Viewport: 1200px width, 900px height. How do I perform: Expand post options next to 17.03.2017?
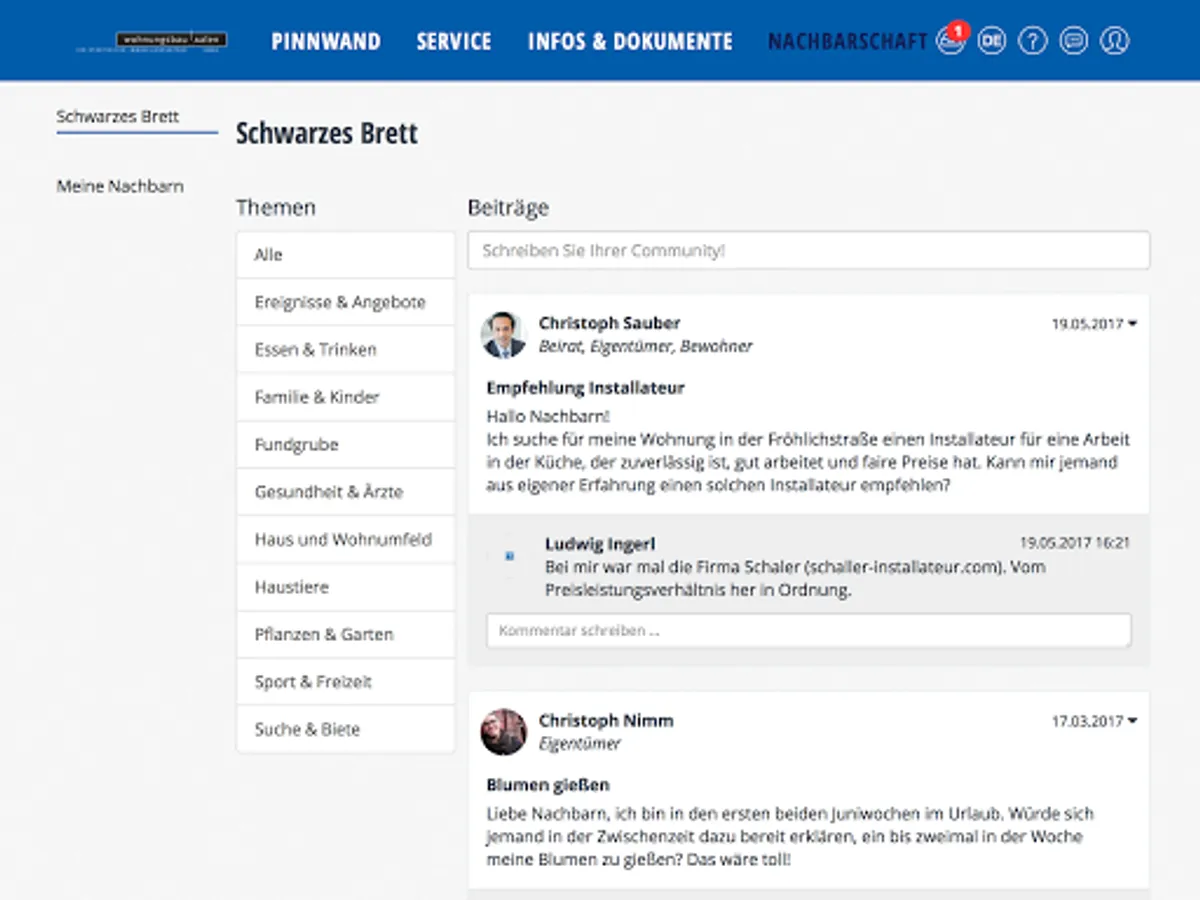coord(1132,721)
